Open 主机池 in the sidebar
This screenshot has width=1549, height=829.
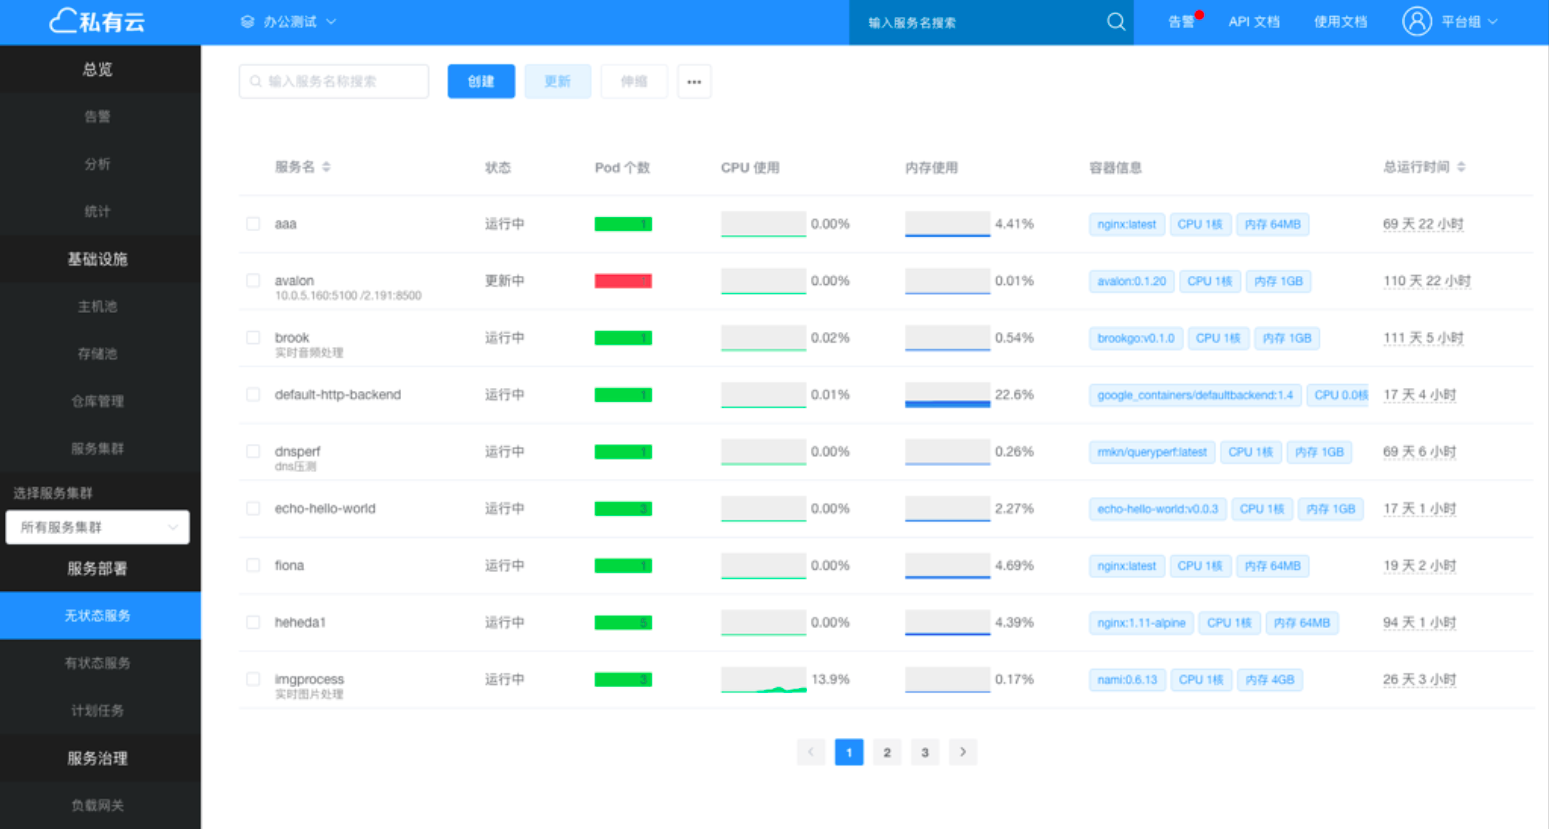(x=97, y=306)
